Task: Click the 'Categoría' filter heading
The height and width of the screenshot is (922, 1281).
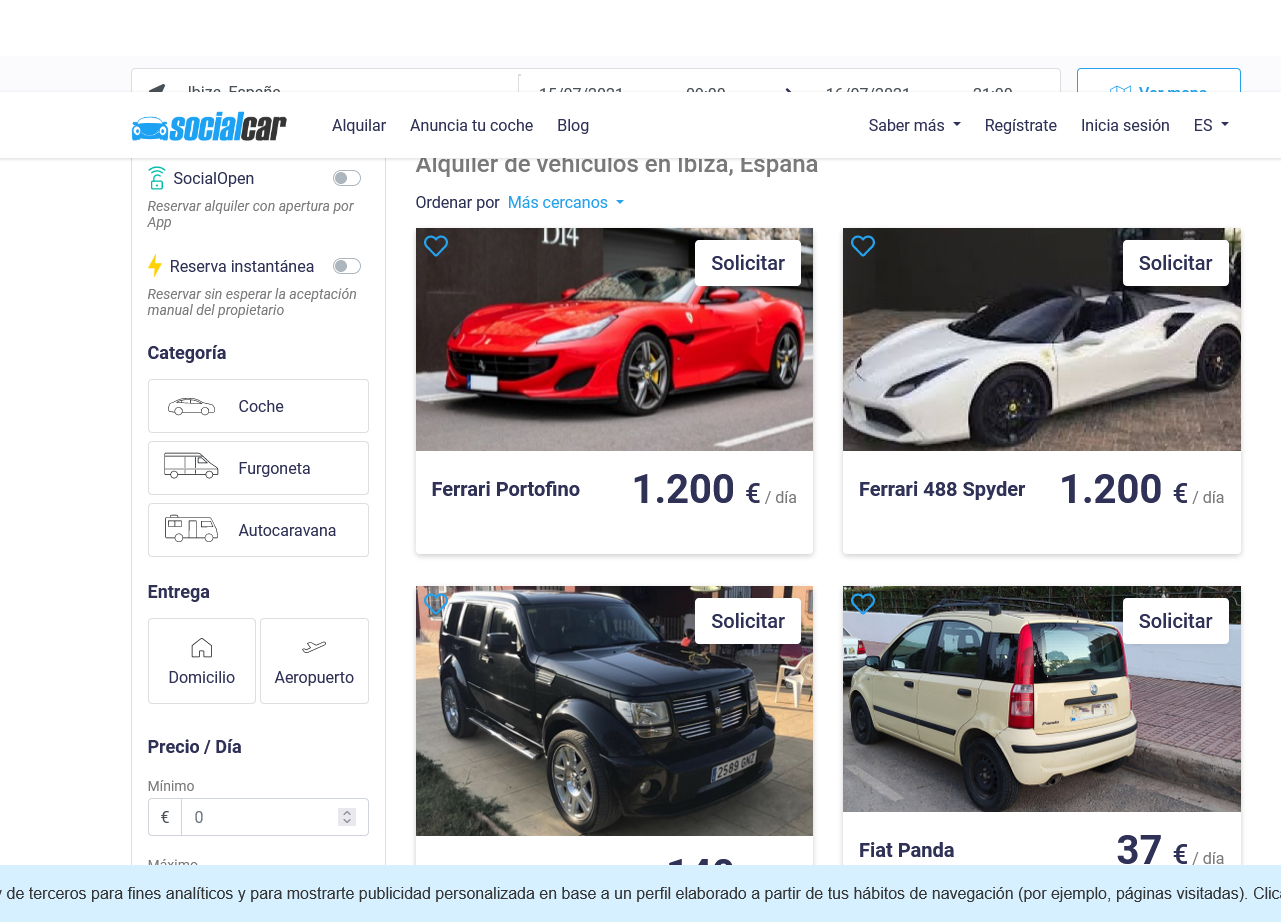Action: 187,353
